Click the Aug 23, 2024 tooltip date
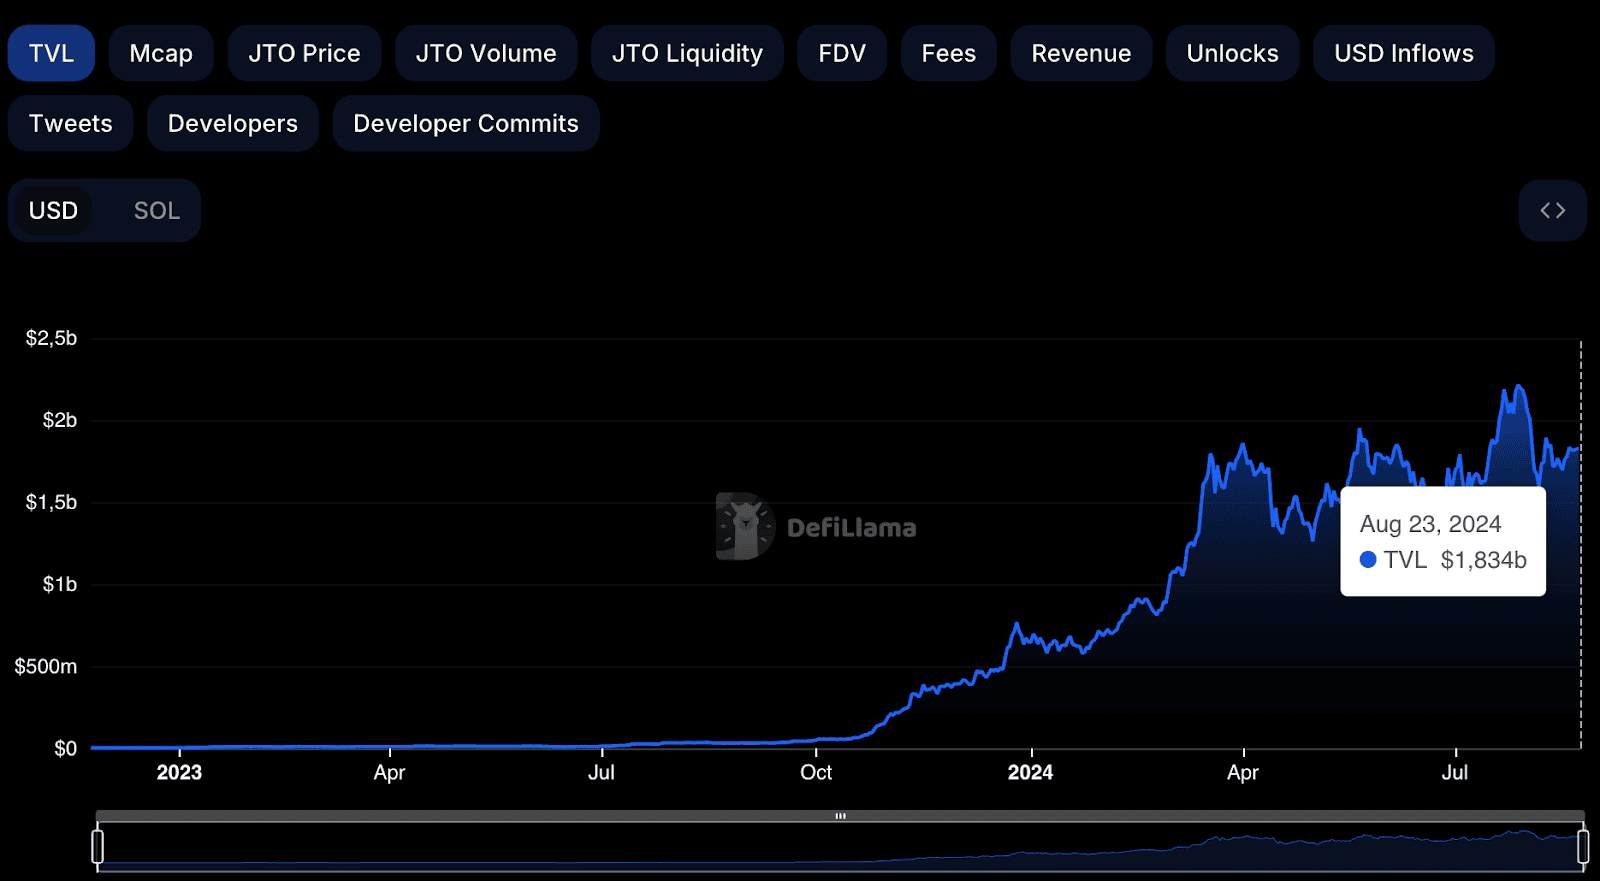This screenshot has height=881, width=1600. [x=1431, y=524]
